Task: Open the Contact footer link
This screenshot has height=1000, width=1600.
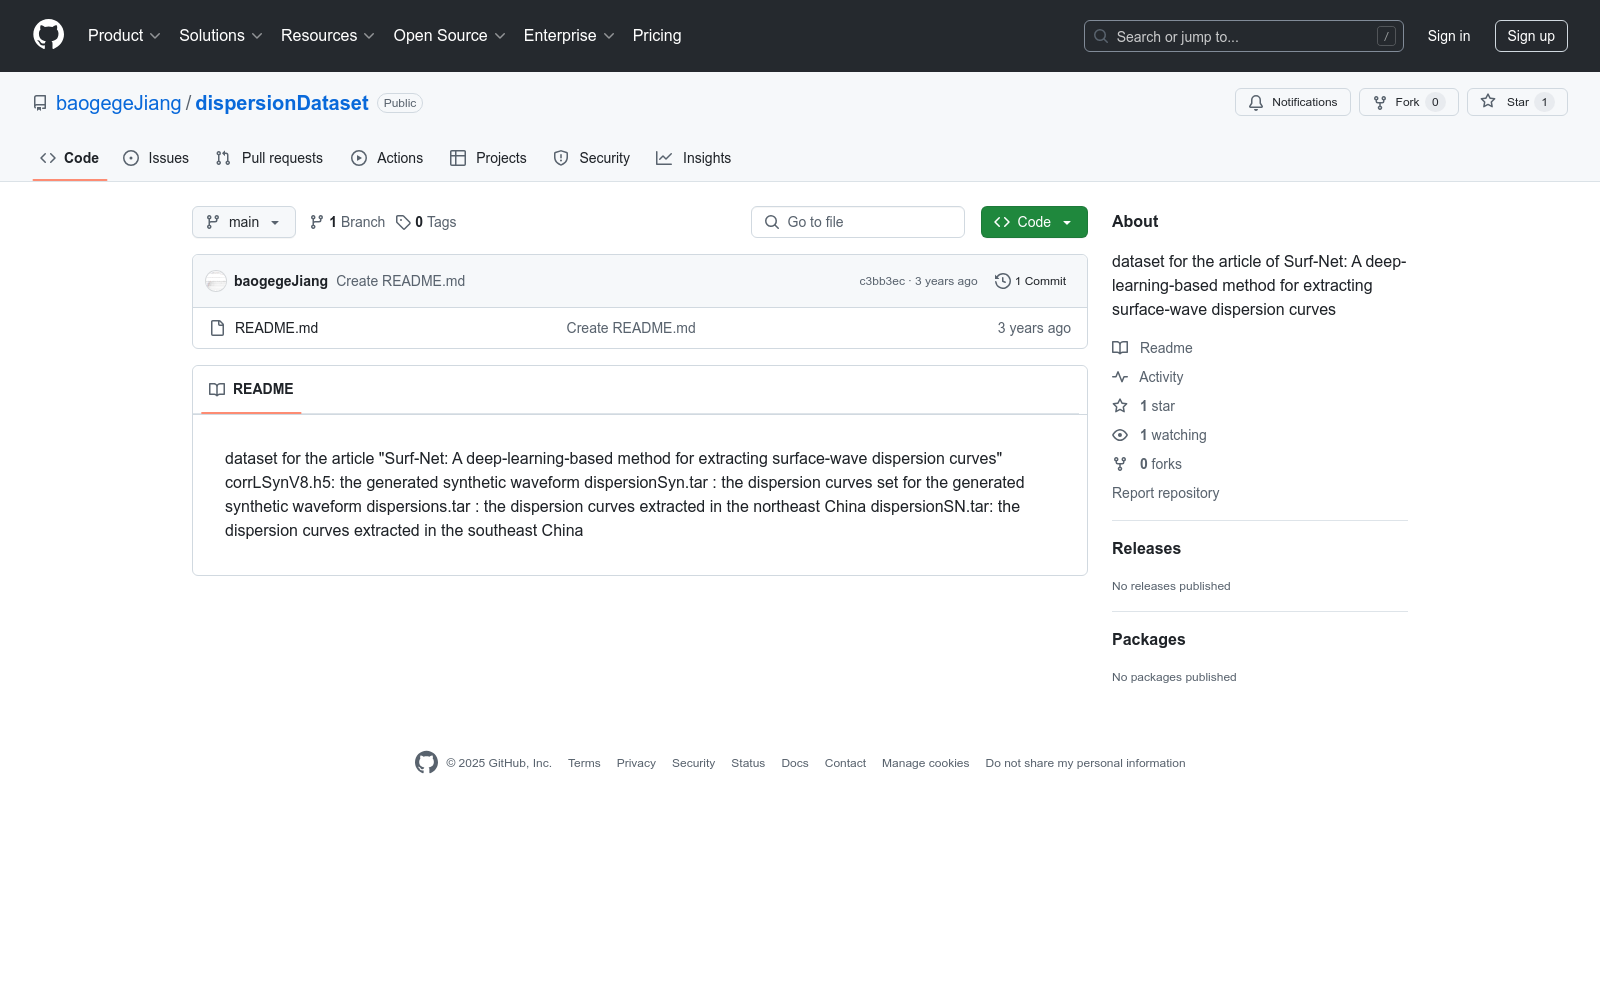Action: tap(845, 763)
